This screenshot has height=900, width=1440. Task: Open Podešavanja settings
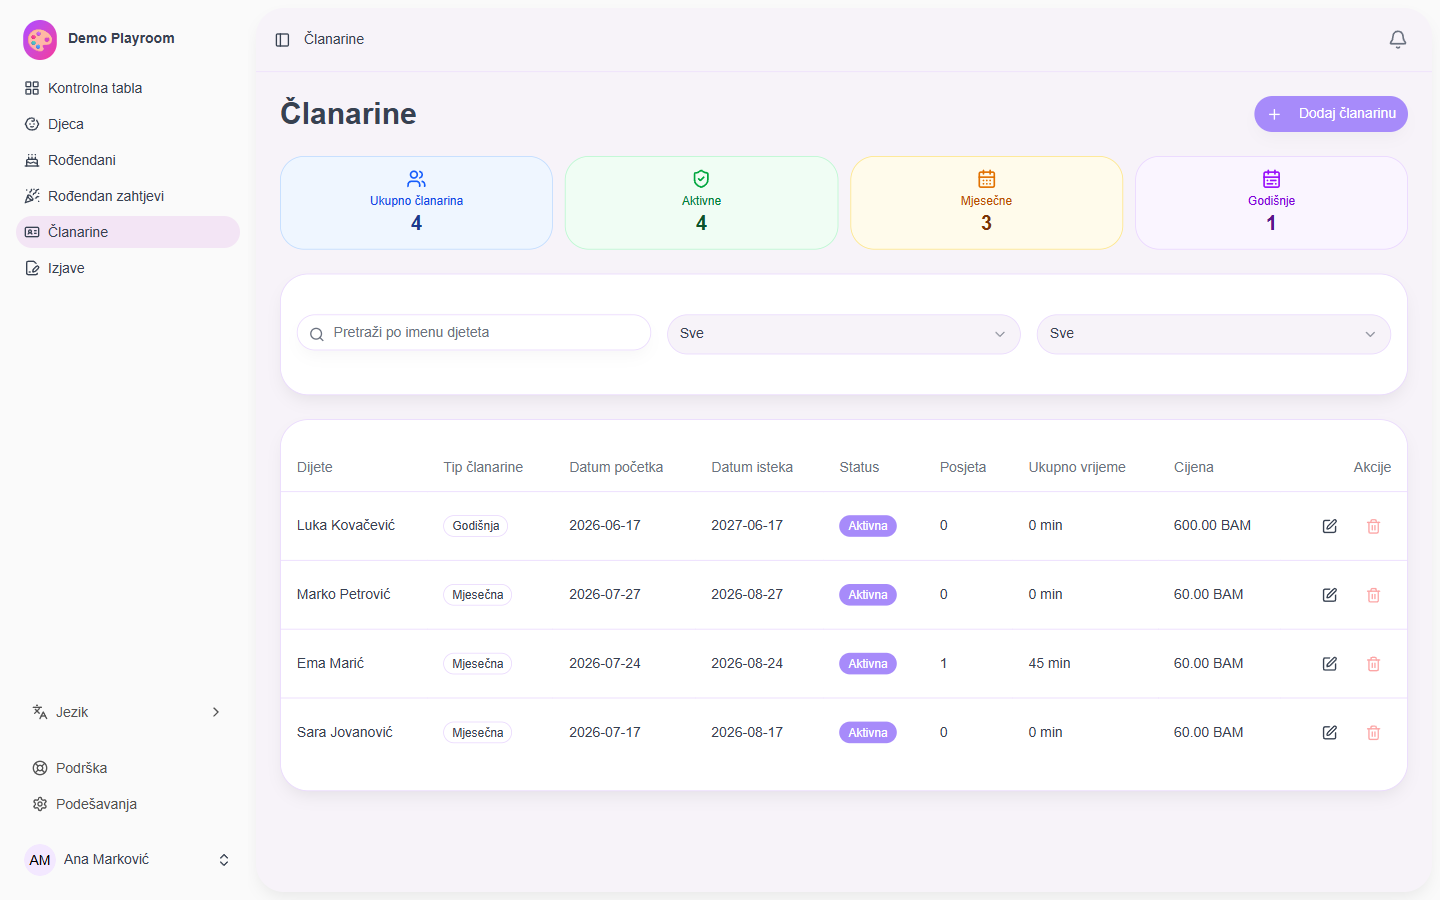[x=128, y=804]
